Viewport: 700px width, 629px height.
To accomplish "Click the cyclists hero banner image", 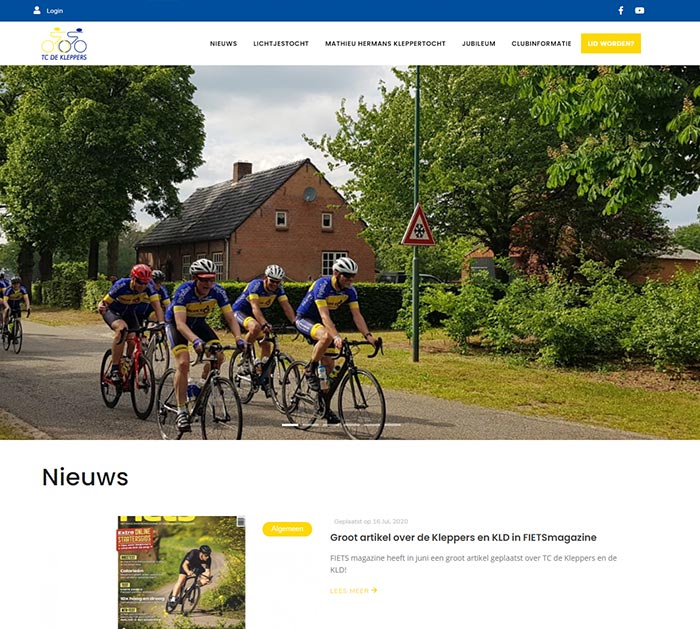I will point(350,252).
